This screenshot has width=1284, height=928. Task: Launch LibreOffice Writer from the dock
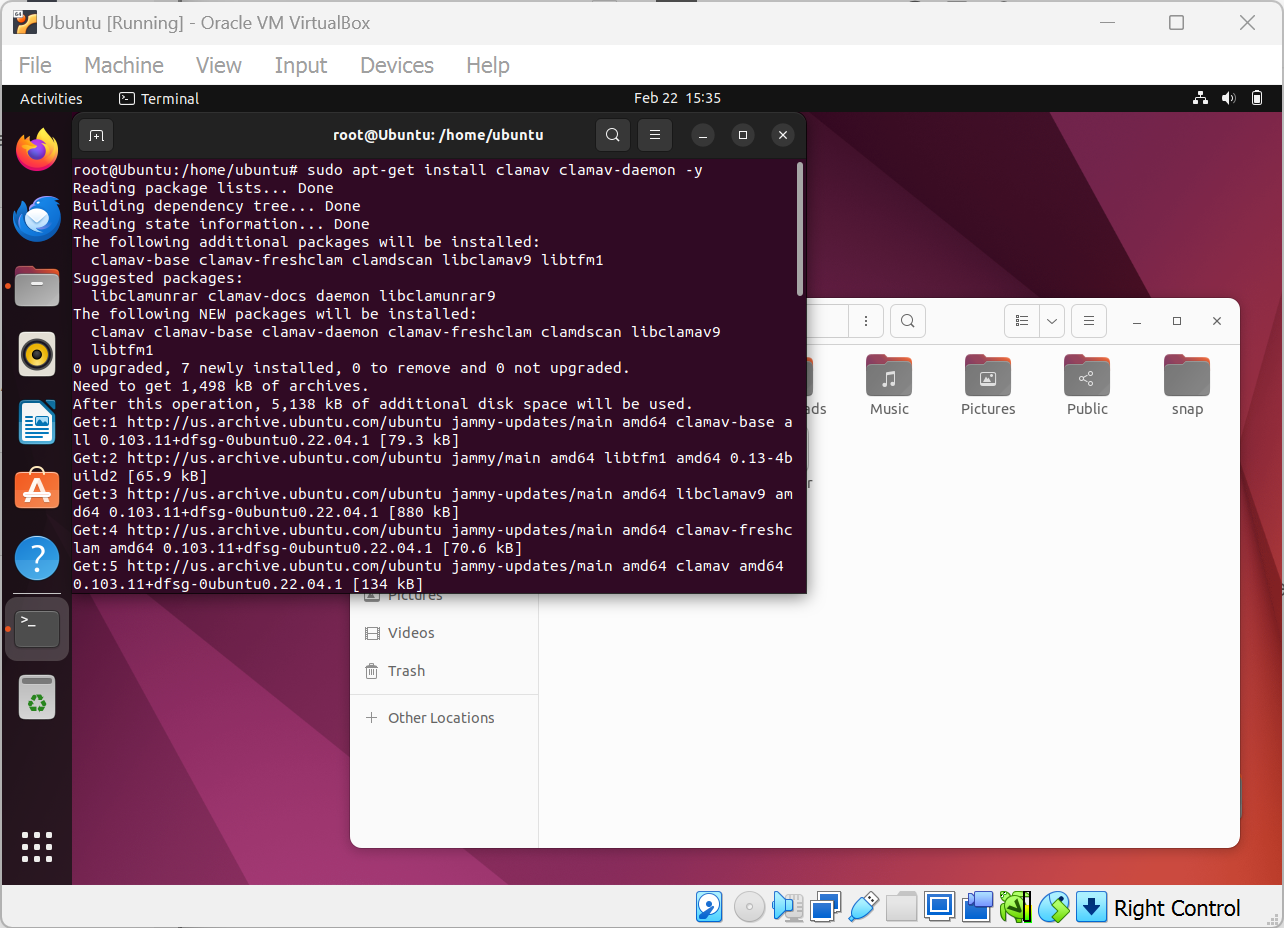[x=37, y=422]
